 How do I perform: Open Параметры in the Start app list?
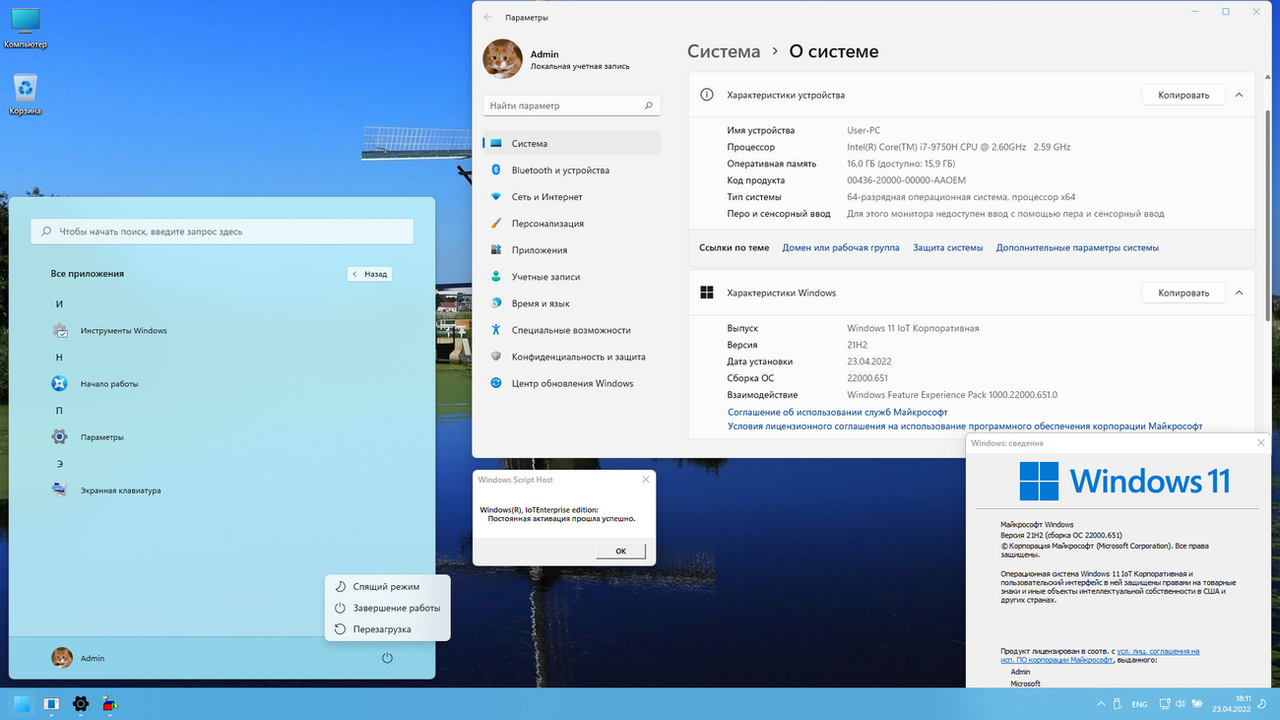88,437
